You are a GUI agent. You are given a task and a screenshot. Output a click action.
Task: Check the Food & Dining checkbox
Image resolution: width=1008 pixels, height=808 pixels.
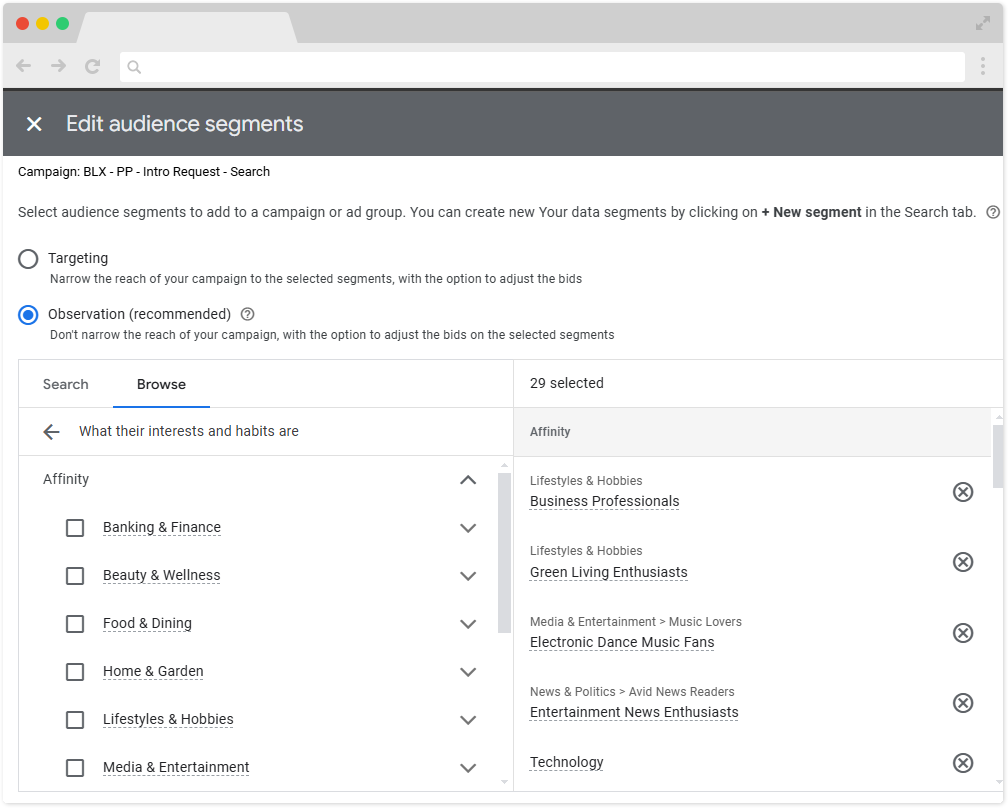pyautogui.click(x=75, y=624)
